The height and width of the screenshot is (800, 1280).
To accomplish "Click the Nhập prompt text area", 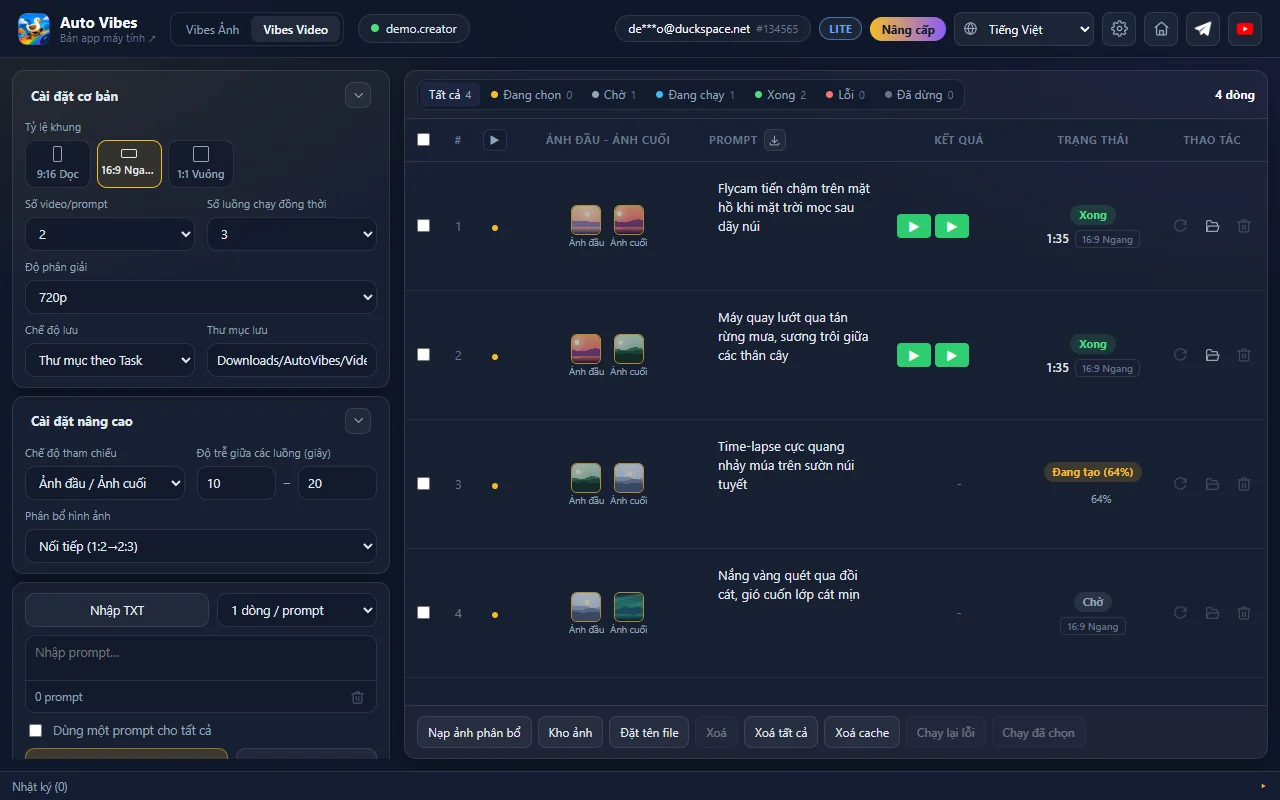I will click(201, 659).
